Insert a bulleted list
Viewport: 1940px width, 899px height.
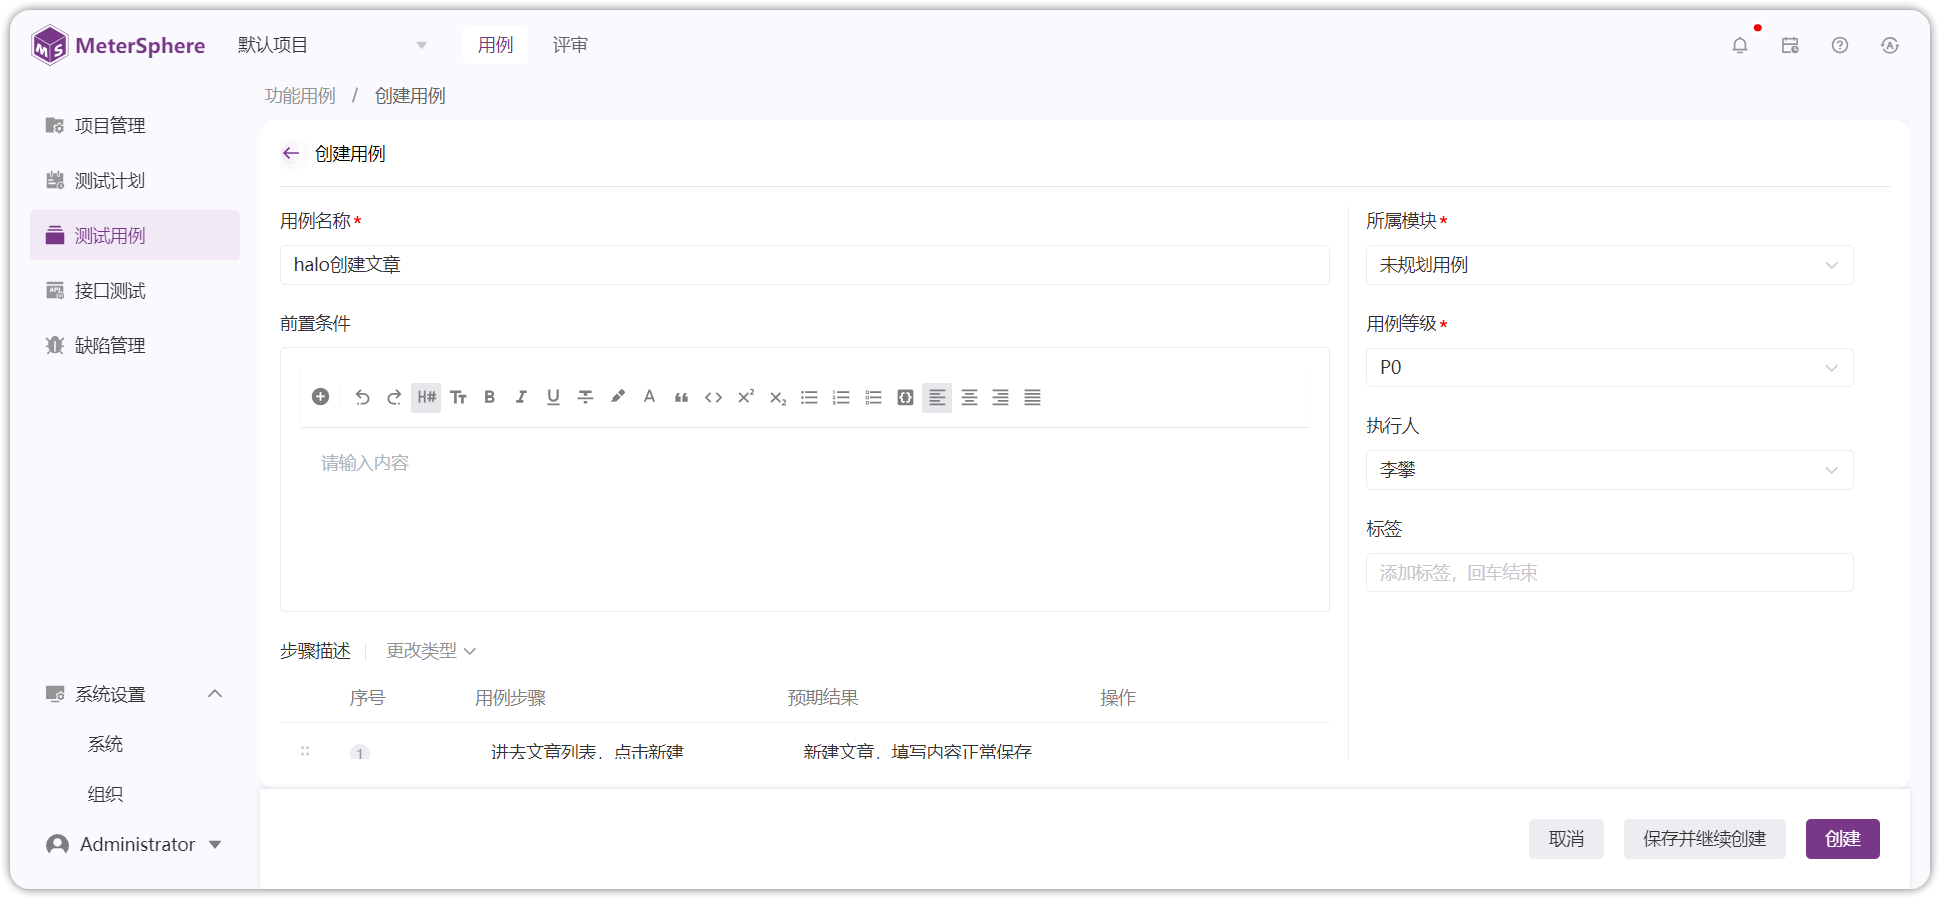(809, 397)
